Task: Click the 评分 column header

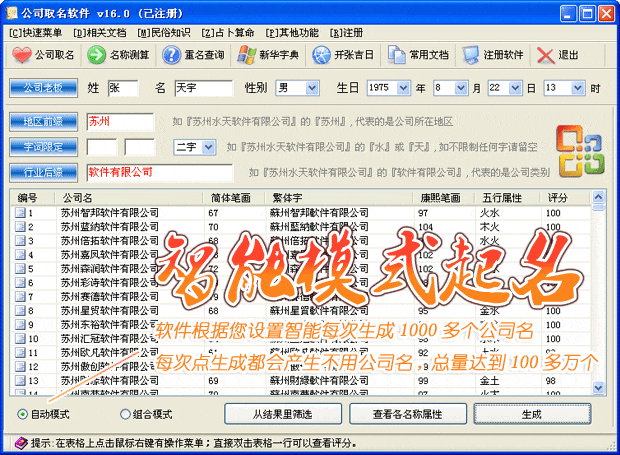Action: click(565, 198)
